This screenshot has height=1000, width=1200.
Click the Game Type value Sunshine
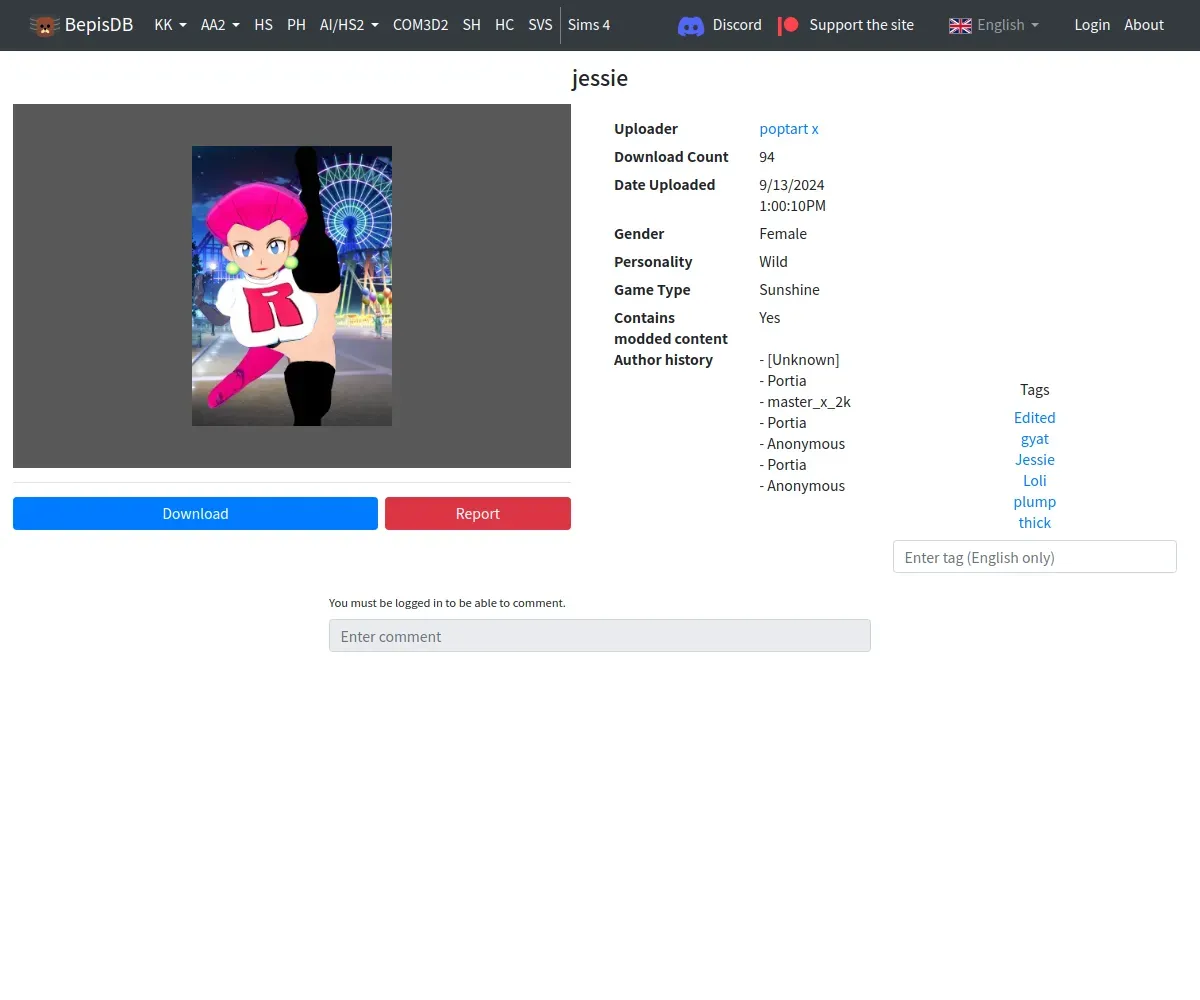(789, 290)
